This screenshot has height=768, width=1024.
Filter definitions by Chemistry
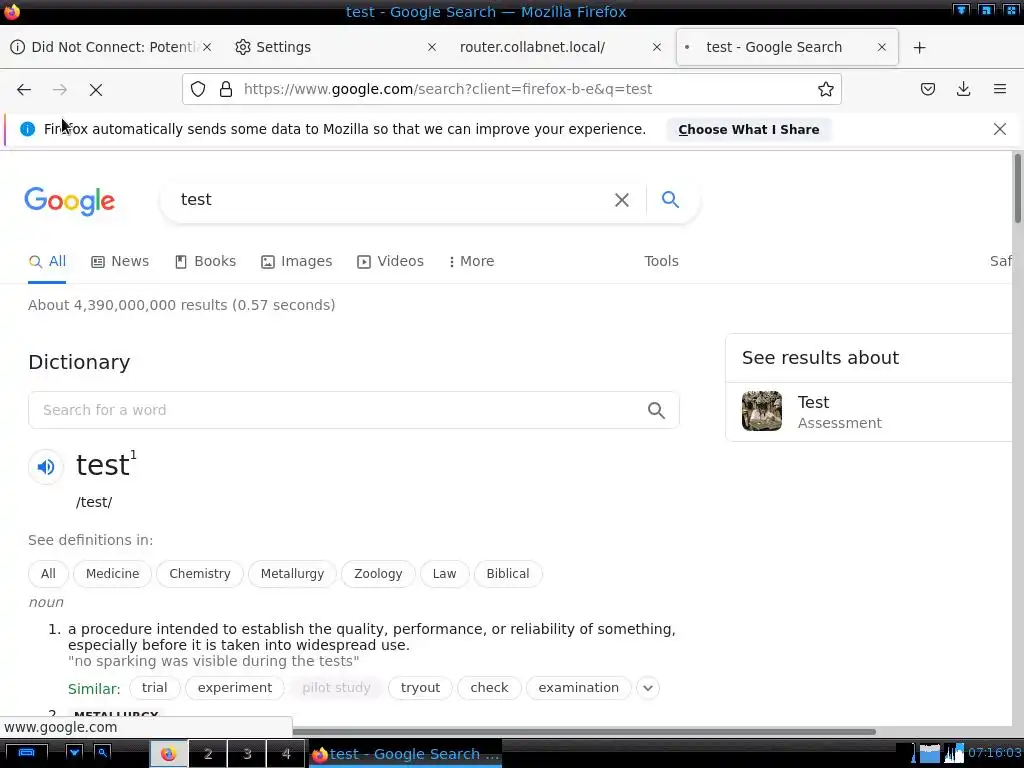point(200,574)
